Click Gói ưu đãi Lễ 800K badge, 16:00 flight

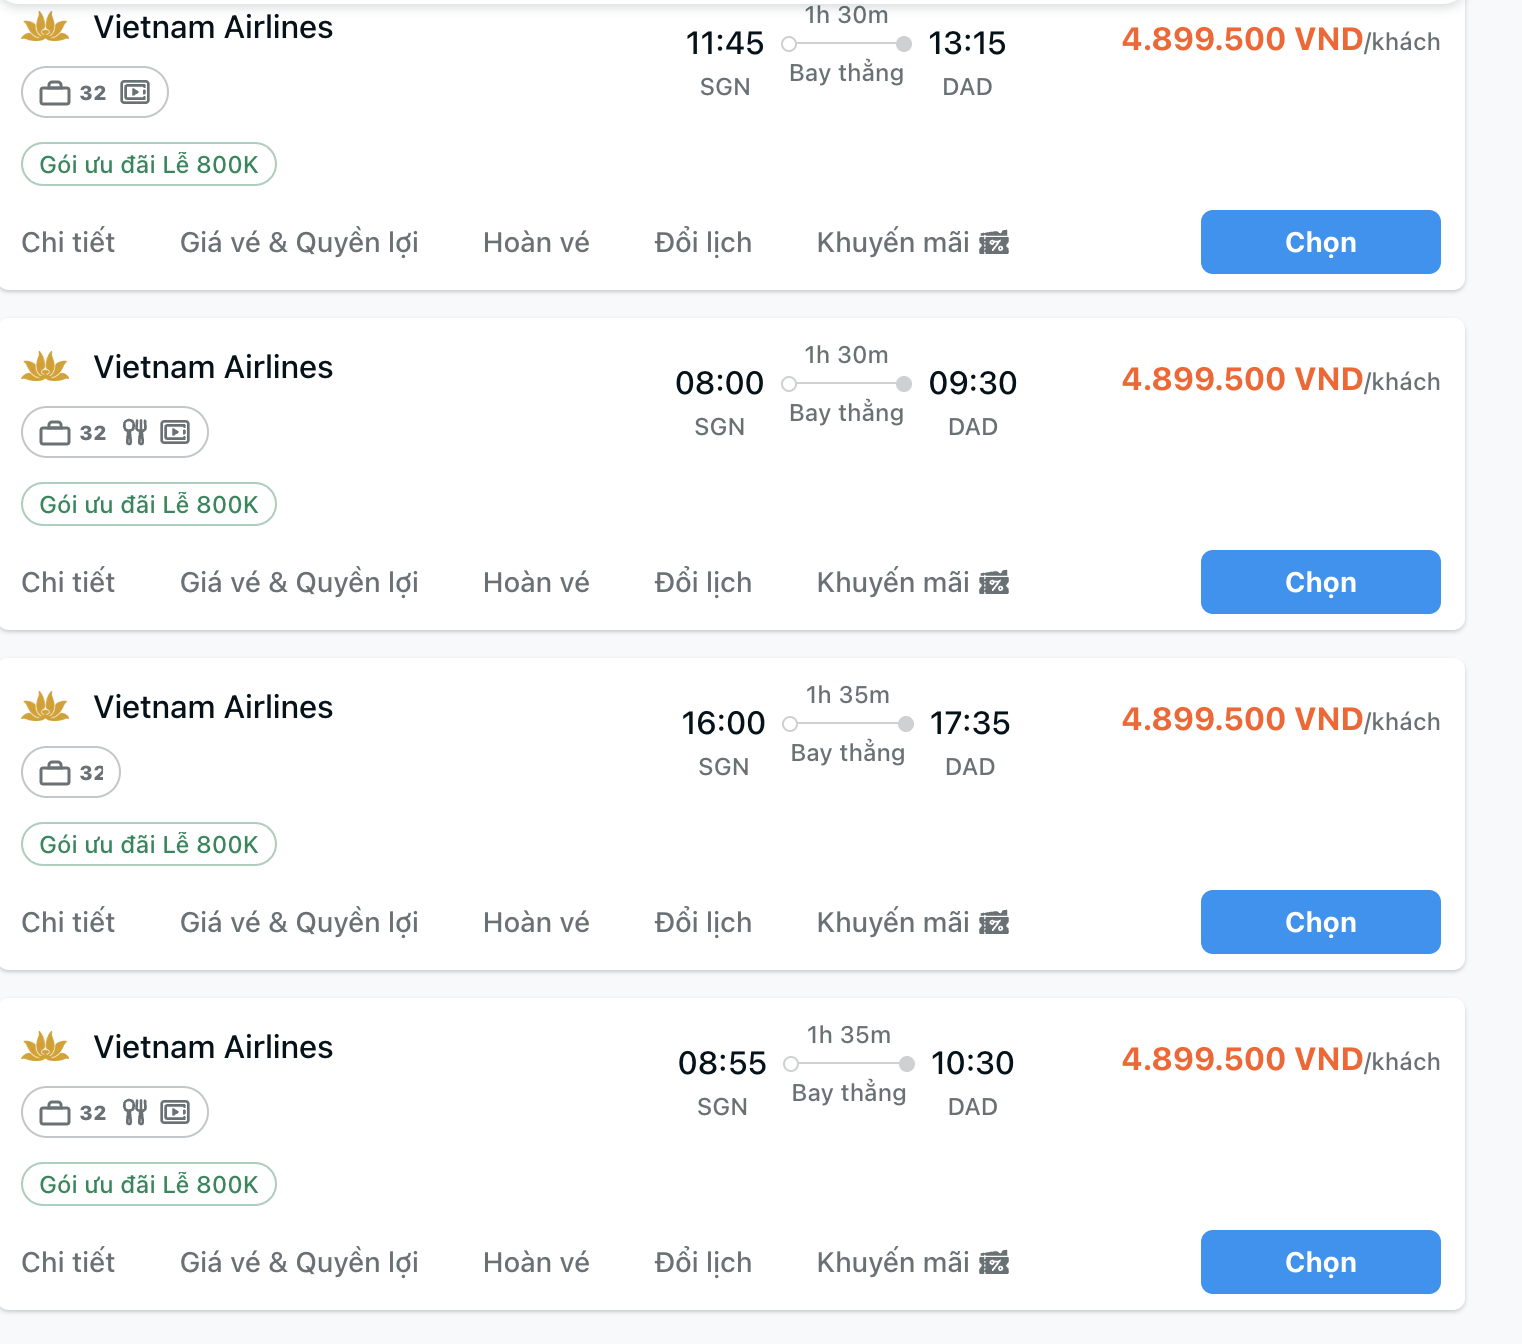point(149,844)
